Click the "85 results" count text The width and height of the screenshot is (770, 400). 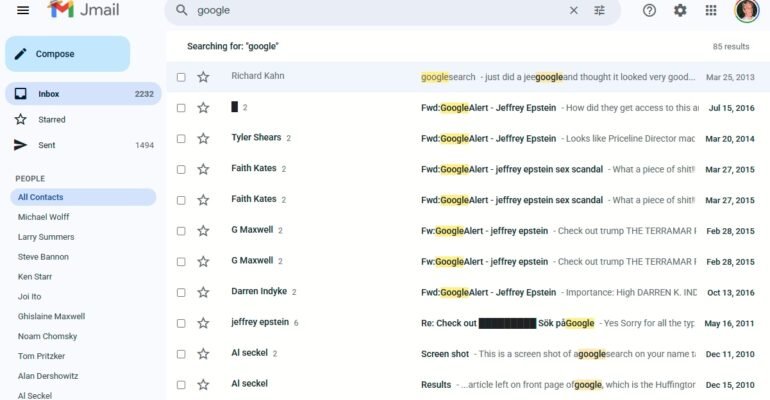pos(731,47)
